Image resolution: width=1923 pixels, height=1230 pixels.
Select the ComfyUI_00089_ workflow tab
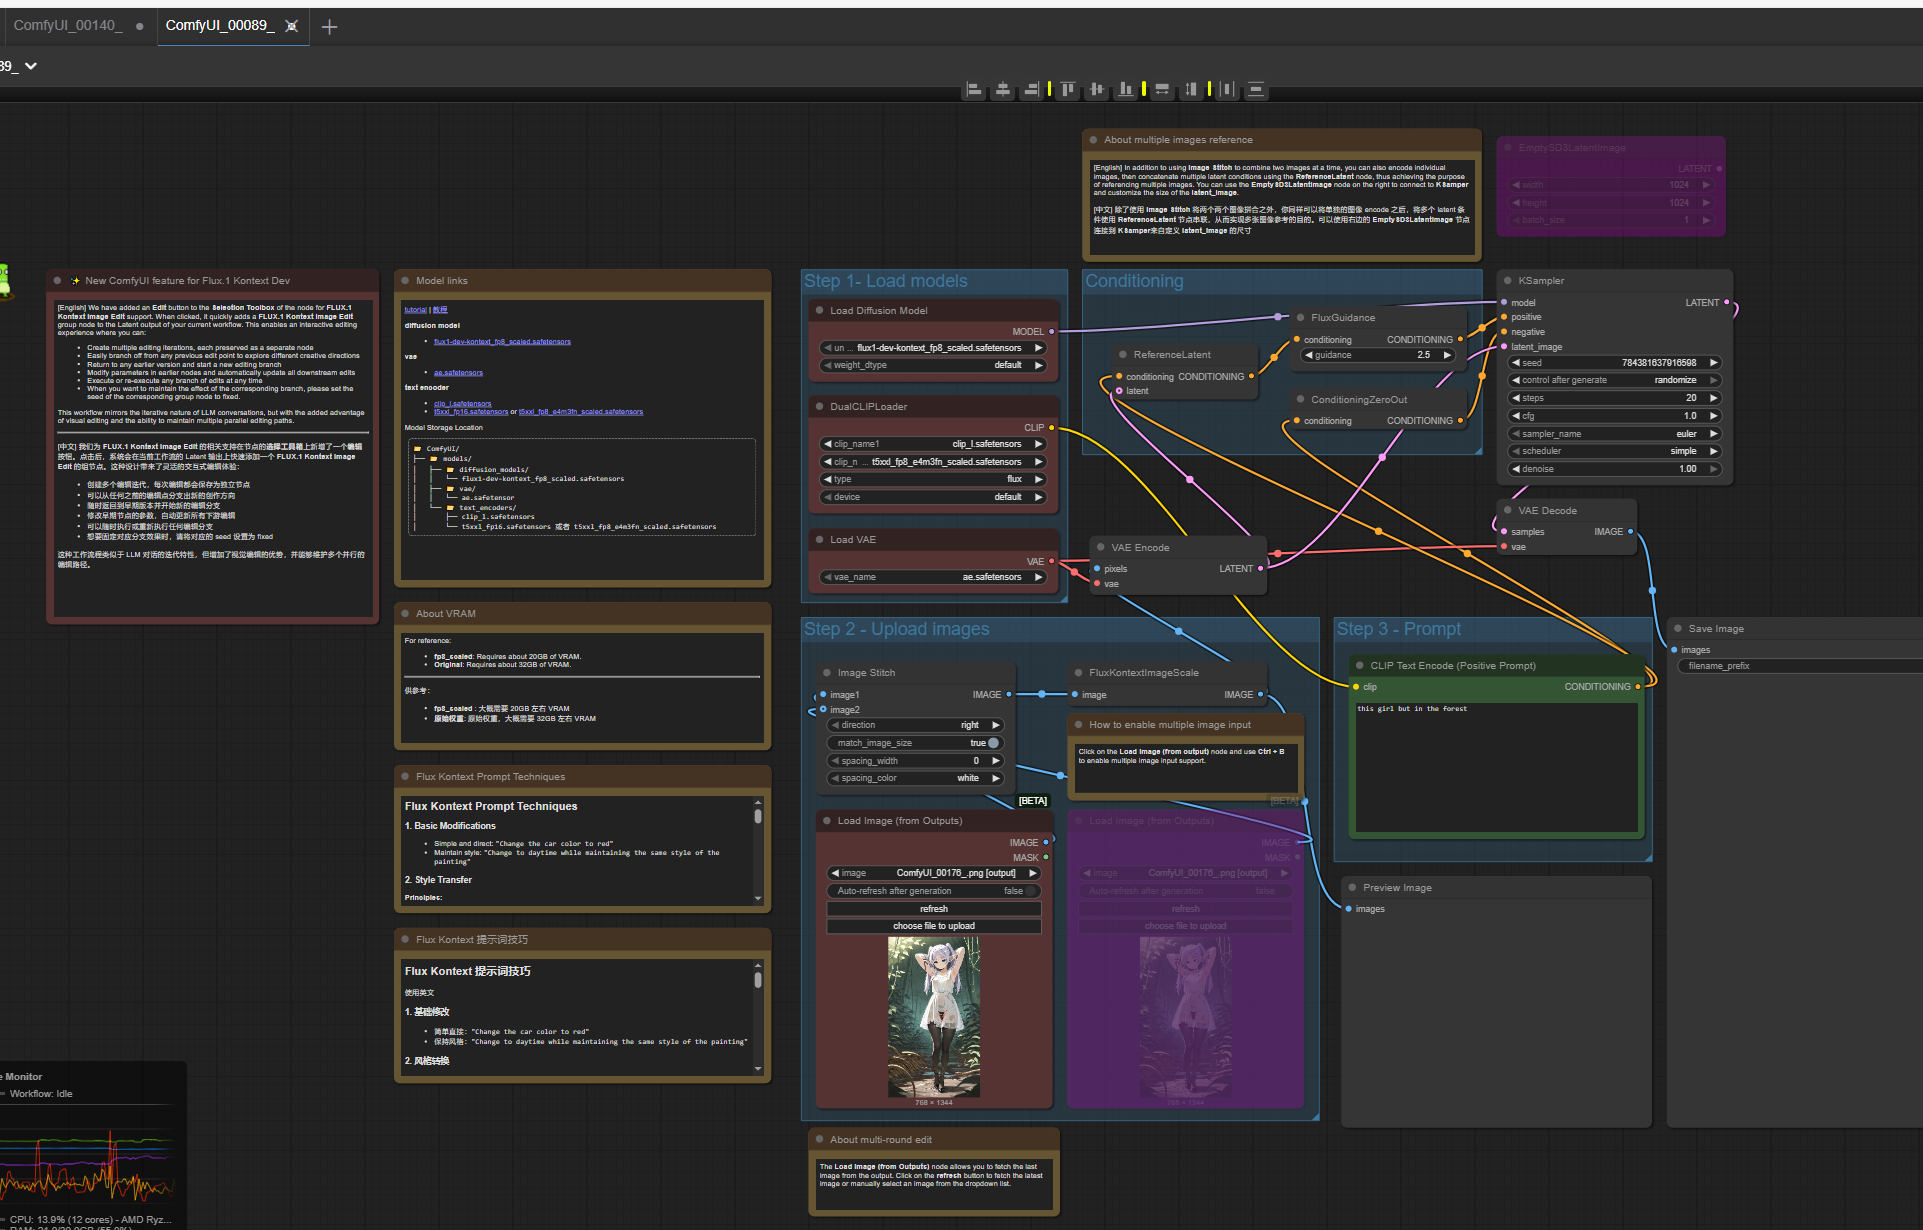coord(218,25)
